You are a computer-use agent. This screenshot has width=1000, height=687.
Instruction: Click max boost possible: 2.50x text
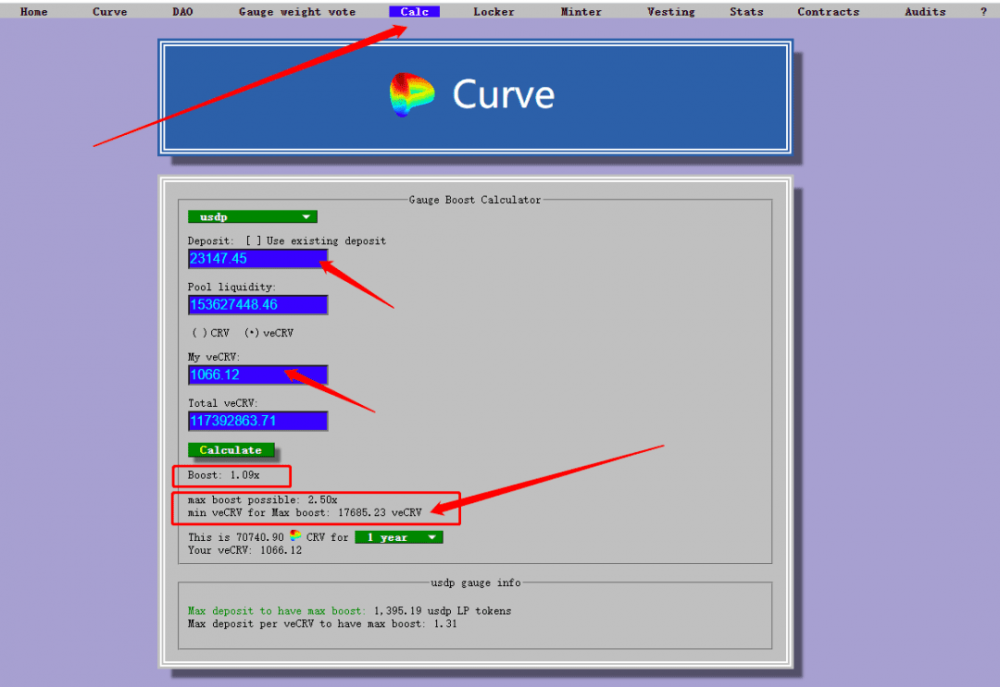tap(262, 499)
